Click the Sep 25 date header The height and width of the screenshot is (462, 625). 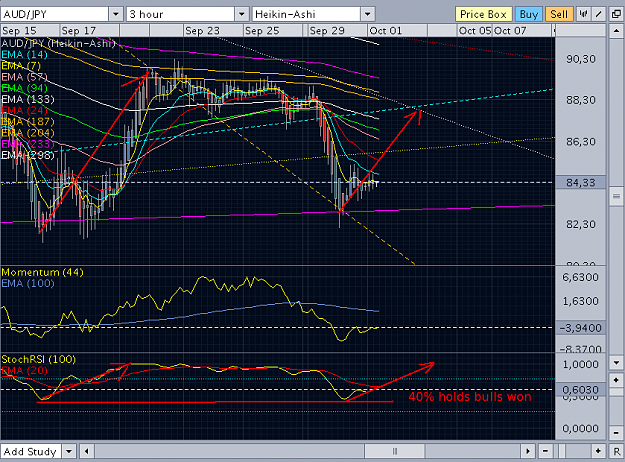(262, 31)
